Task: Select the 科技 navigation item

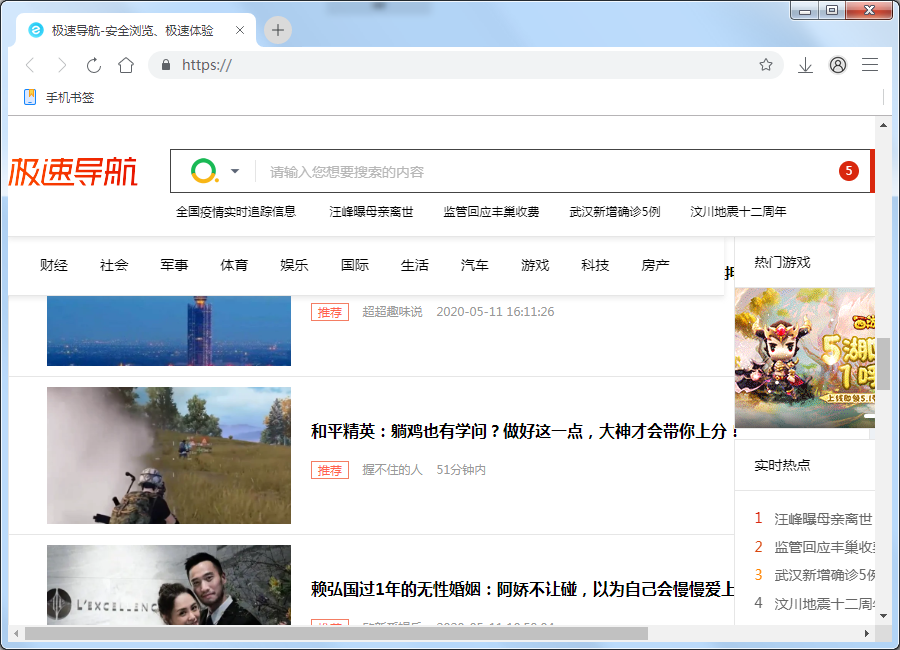Action: pyautogui.click(x=594, y=265)
